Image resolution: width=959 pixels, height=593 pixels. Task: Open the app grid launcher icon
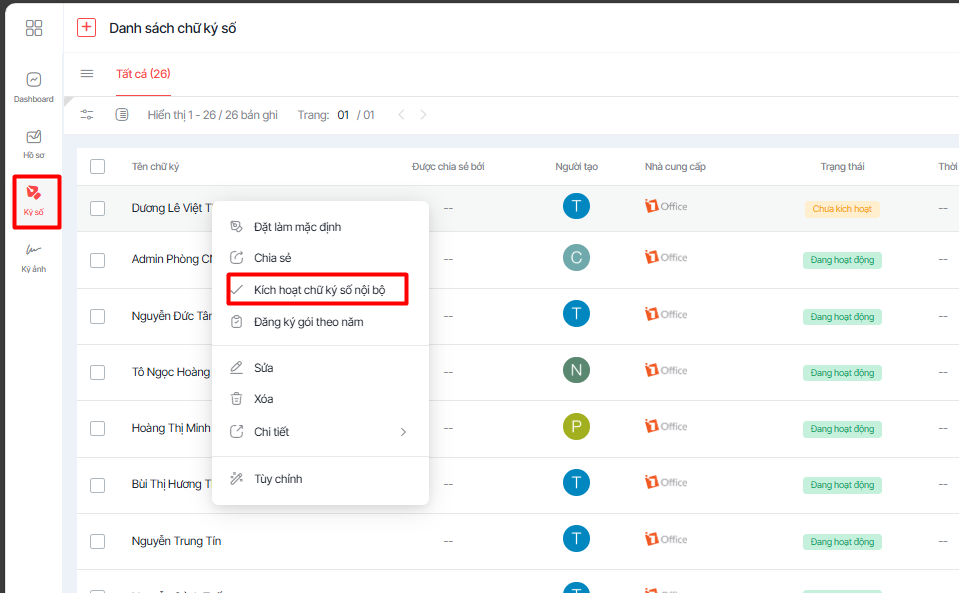pyautogui.click(x=34, y=28)
